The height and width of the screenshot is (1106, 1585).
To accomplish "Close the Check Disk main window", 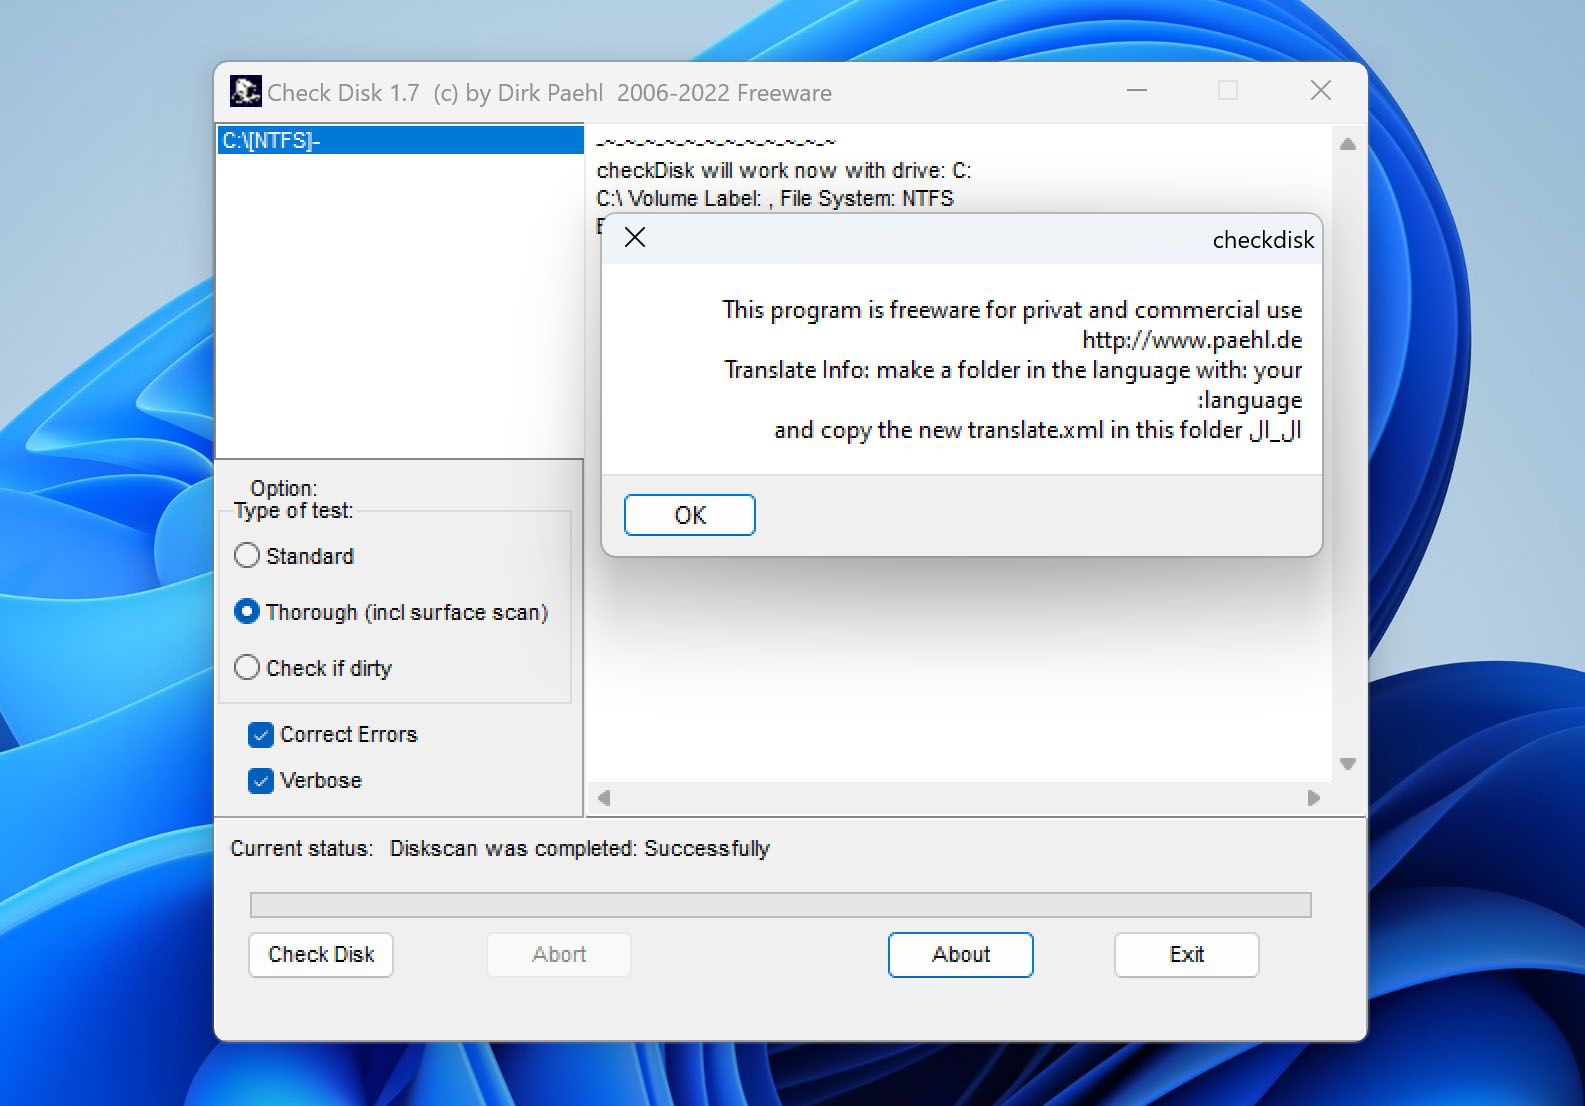I will coord(1320,91).
